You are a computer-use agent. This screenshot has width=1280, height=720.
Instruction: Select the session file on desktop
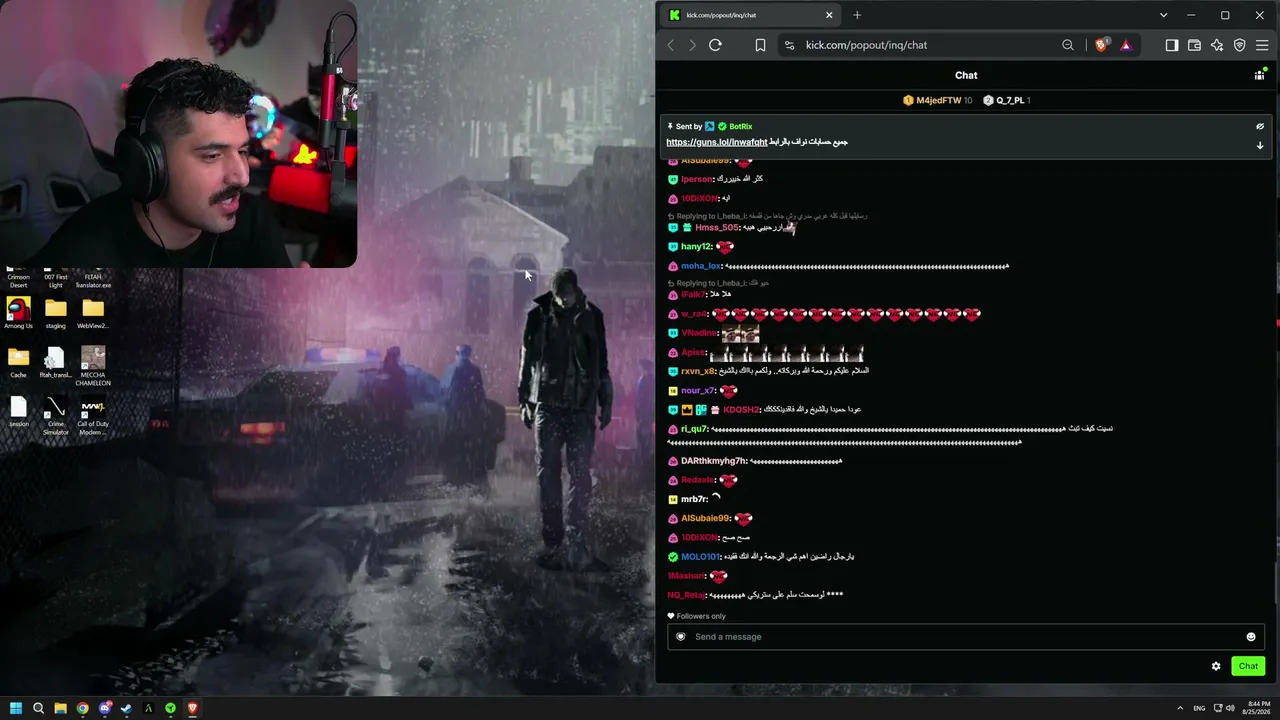(18, 411)
